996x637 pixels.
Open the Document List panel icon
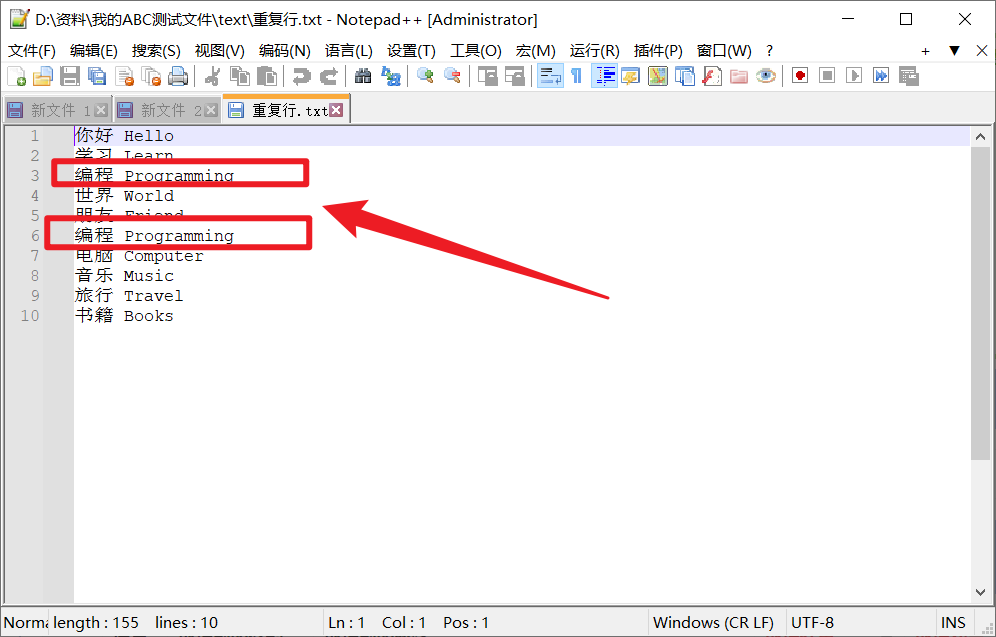[x=685, y=76]
